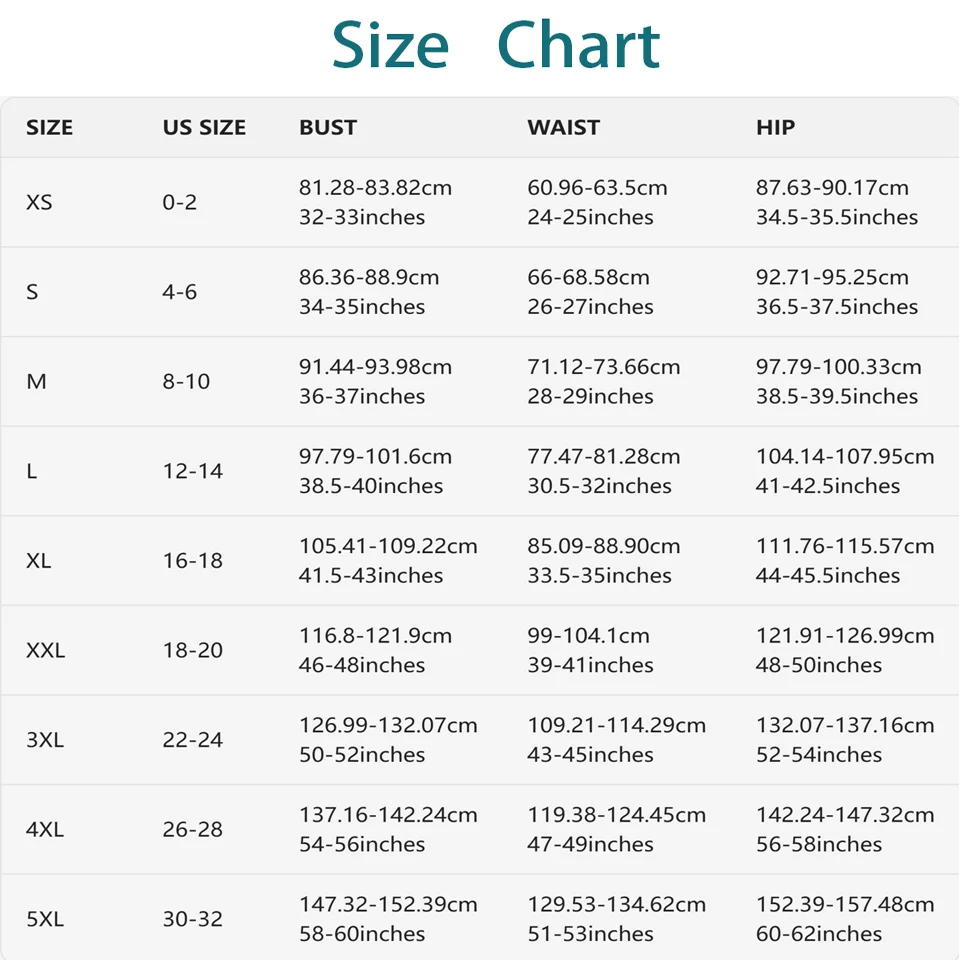Select the US SIZE column header
This screenshot has width=960, height=960.
click(204, 127)
